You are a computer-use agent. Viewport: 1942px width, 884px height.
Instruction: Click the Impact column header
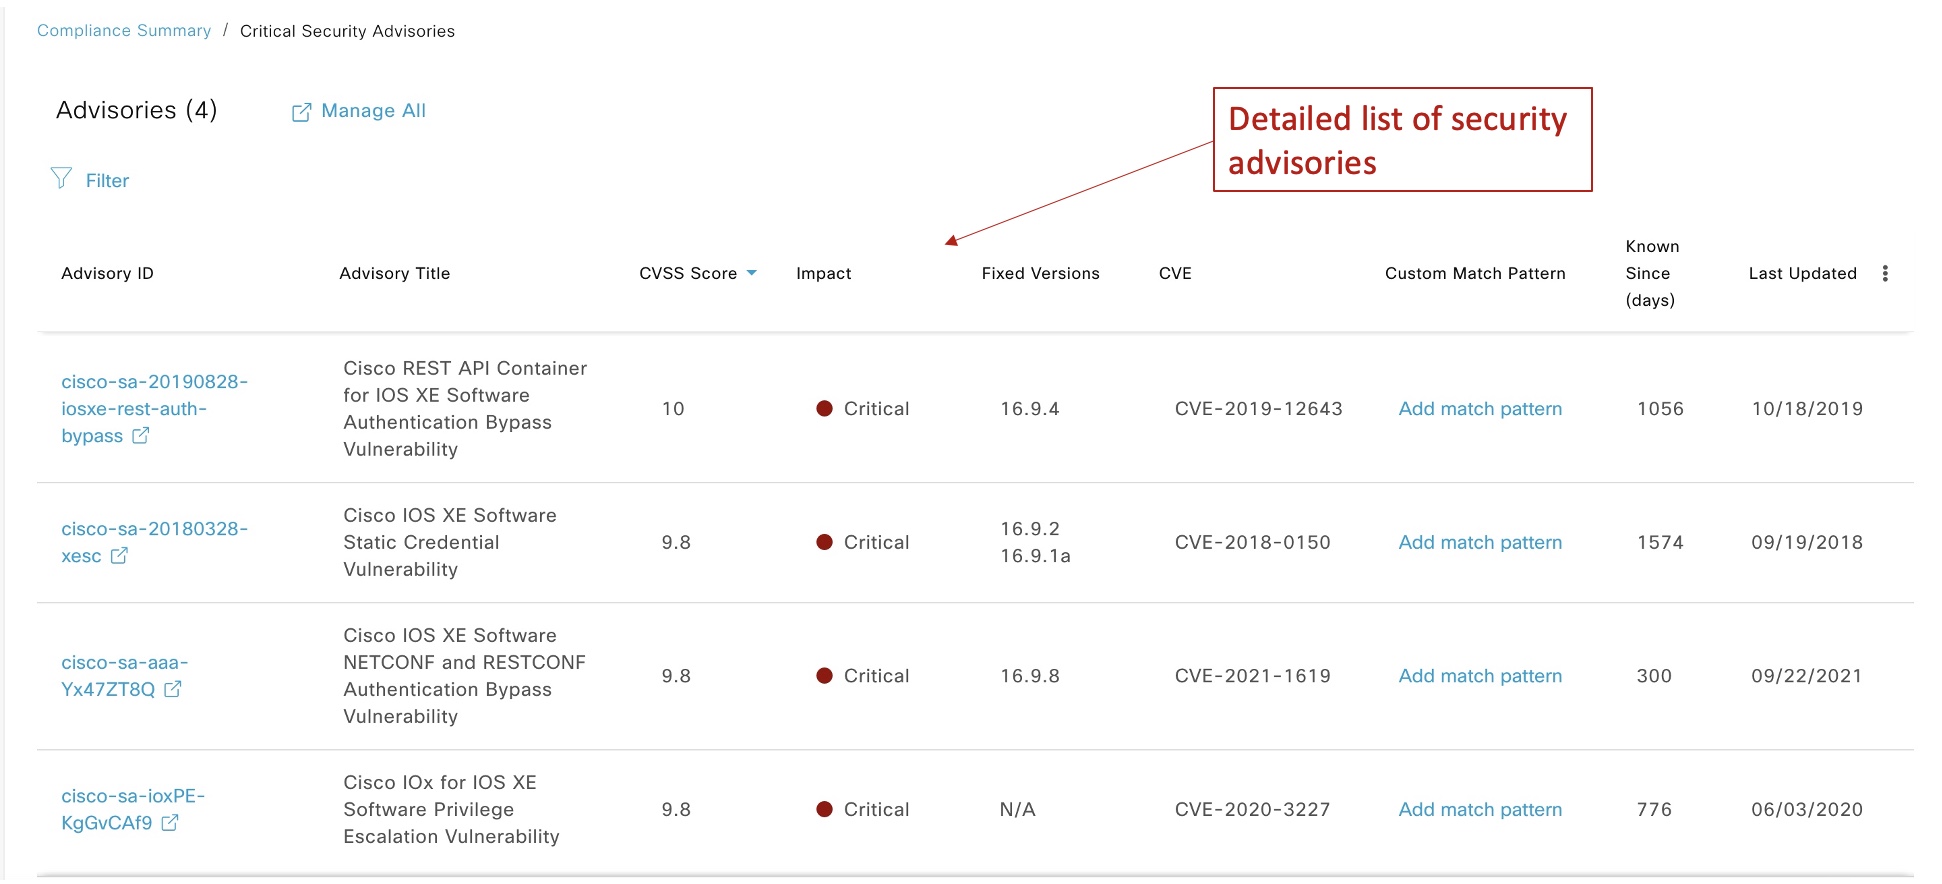pyautogui.click(x=823, y=274)
